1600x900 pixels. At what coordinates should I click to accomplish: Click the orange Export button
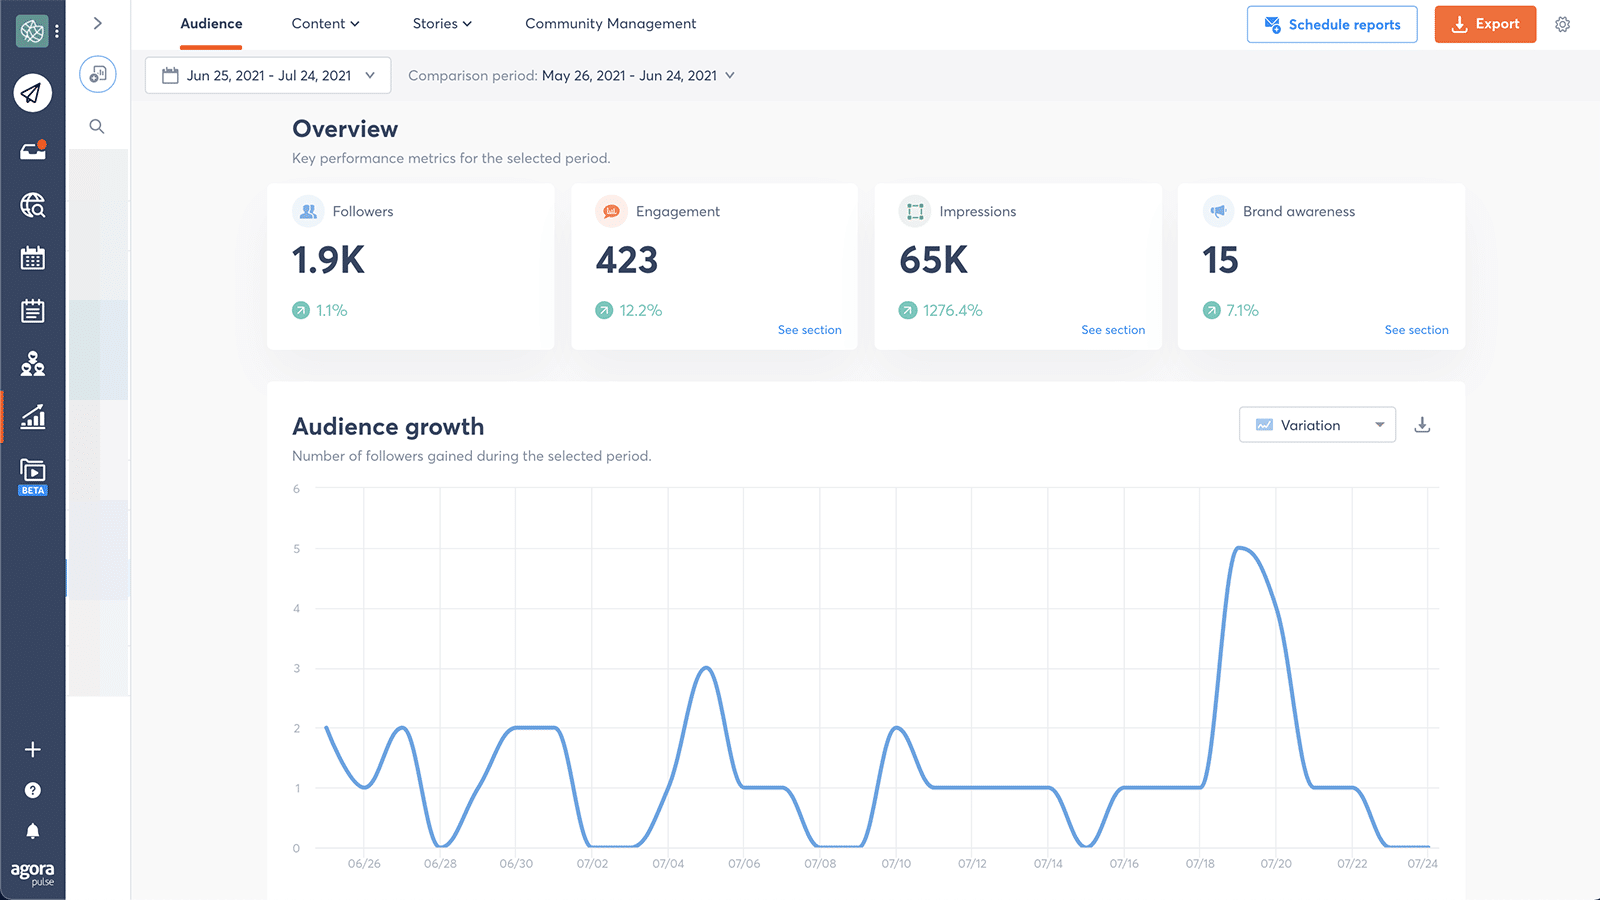click(x=1484, y=24)
